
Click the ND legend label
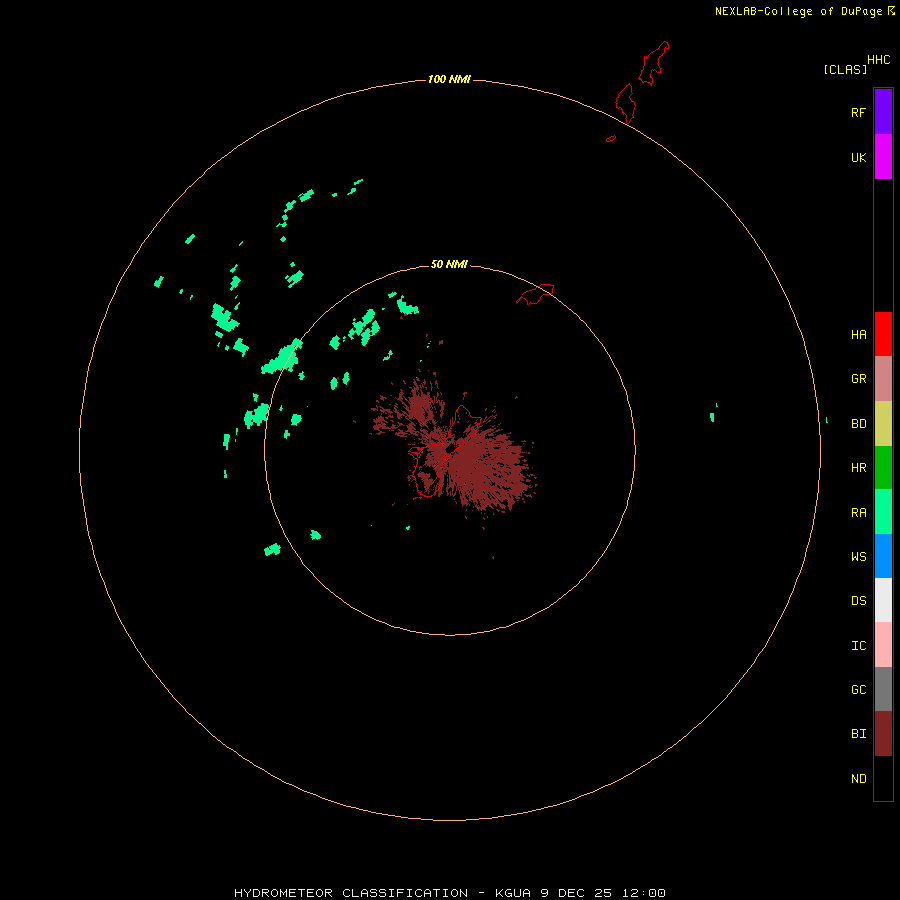click(x=858, y=778)
